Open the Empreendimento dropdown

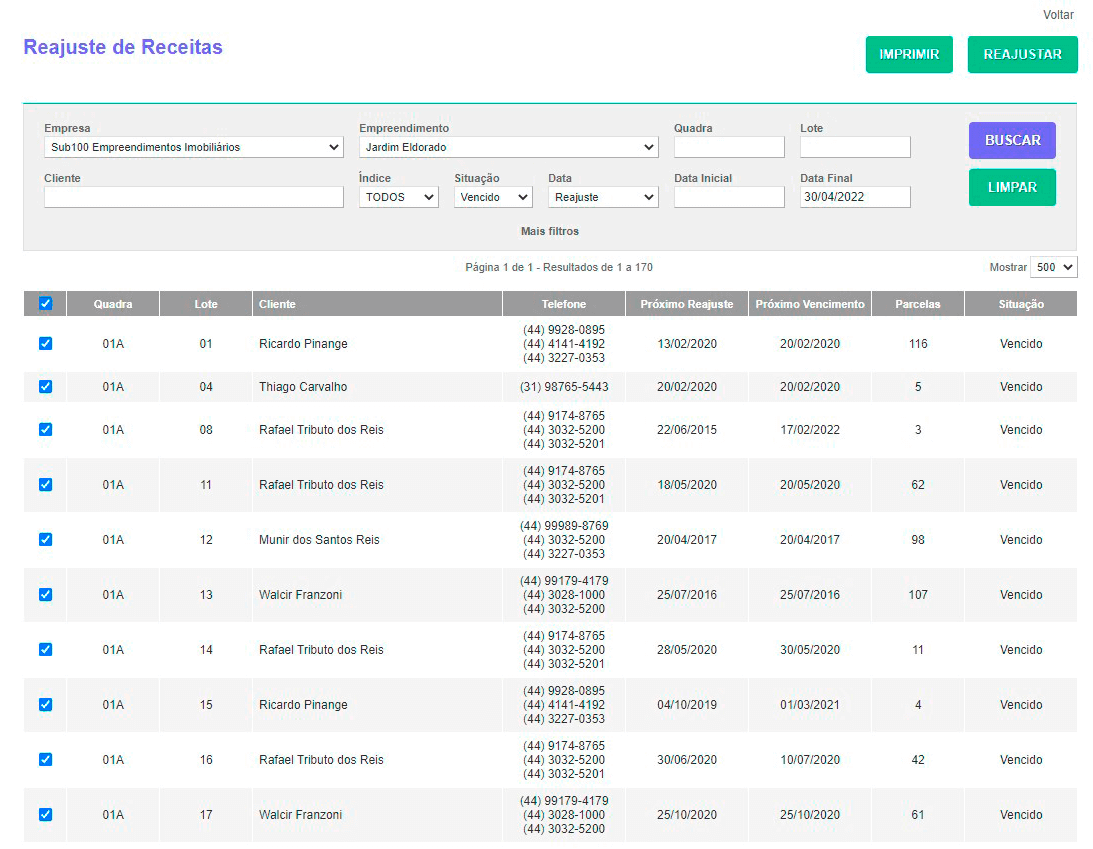point(508,148)
